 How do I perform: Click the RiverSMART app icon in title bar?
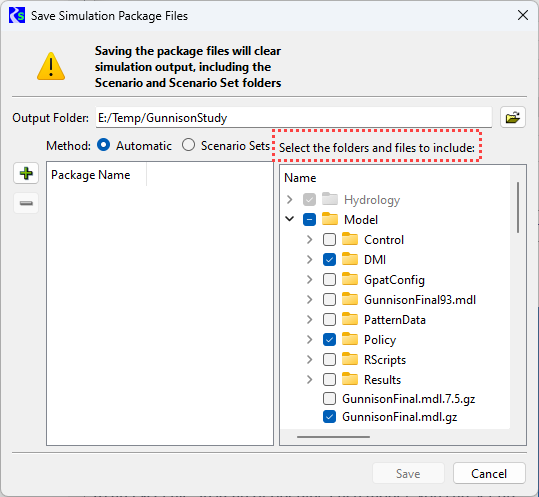(x=17, y=16)
